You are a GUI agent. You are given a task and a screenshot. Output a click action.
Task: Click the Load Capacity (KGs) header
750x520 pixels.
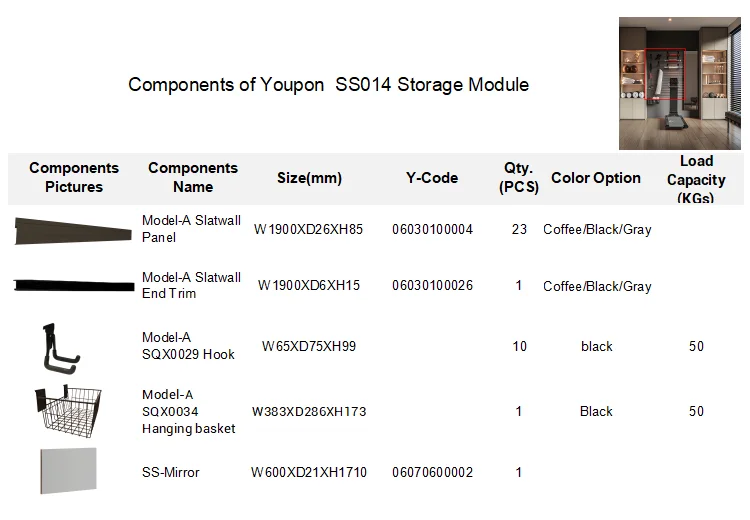pyautogui.click(x=696, y=179)
